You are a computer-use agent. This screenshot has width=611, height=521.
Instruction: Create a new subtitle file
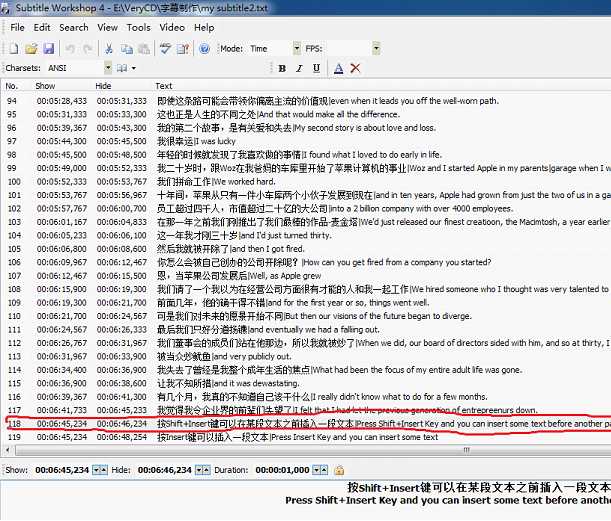[x=14, y=49]
